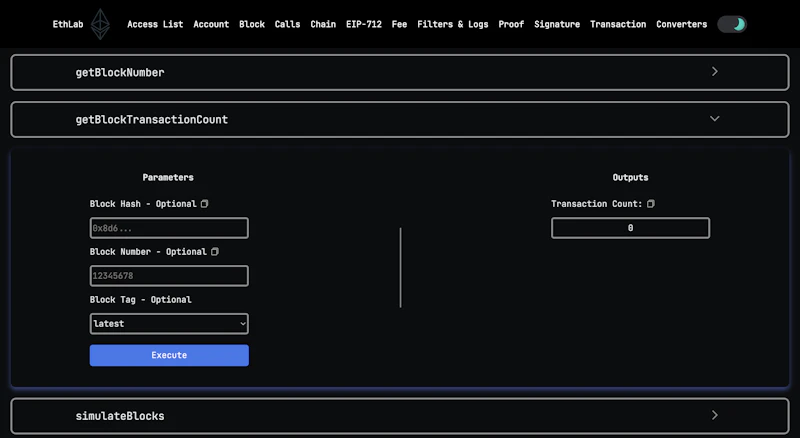Collapse the getBlockTransactionCount section
The width and height of the screenshot is (800, 438).
[400, 119]
